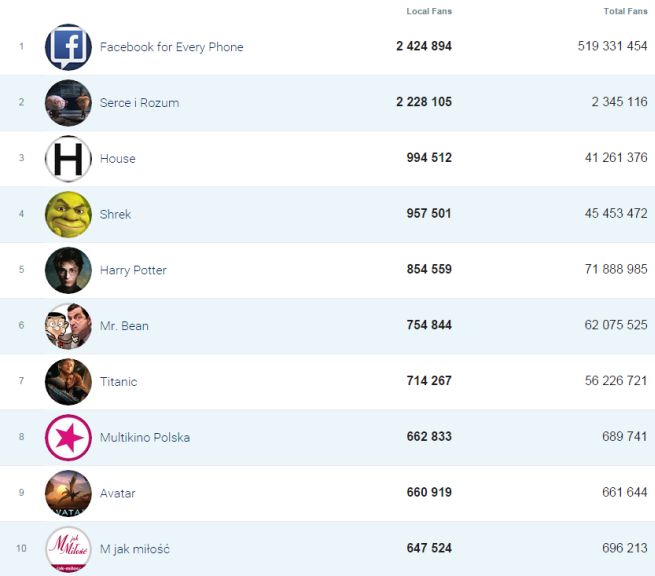Click the Titanic page avatar
Screen dimensions: 655x576
click(68, 382)
